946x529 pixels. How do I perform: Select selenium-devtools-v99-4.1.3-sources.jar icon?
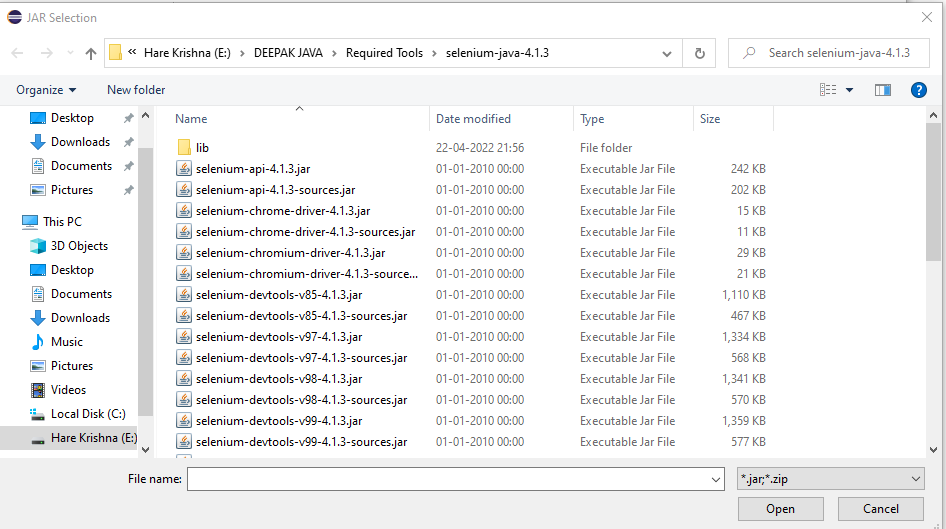coord(184,442)
